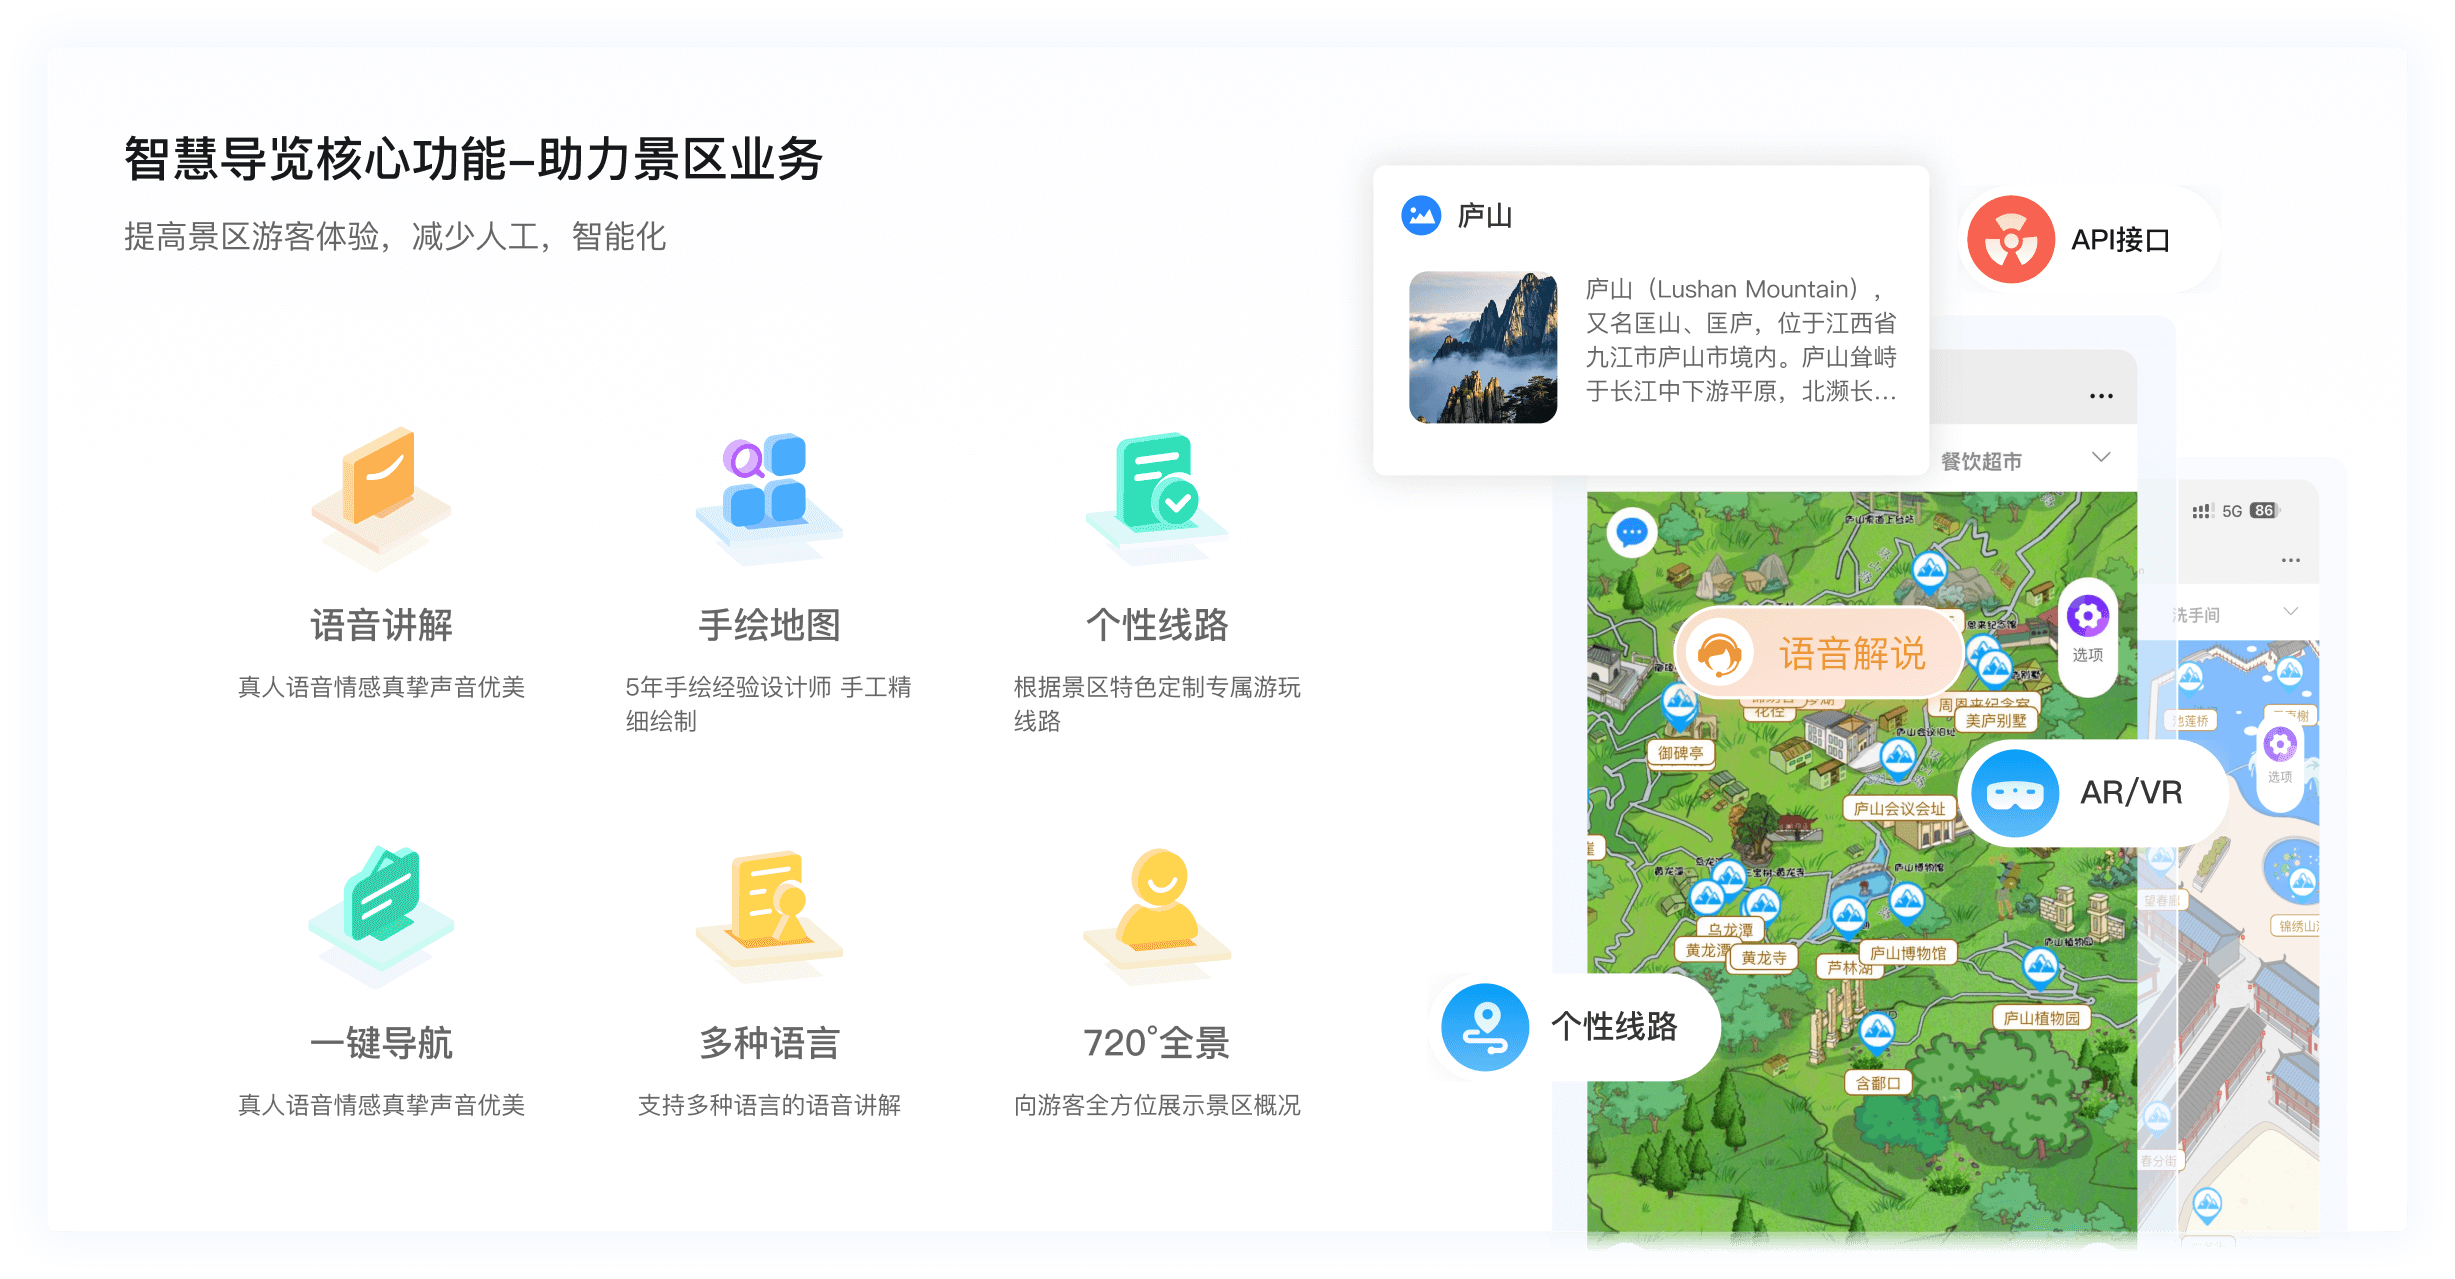Open the ellipsis menu above 餐饮超市

tap(2101, 394)
